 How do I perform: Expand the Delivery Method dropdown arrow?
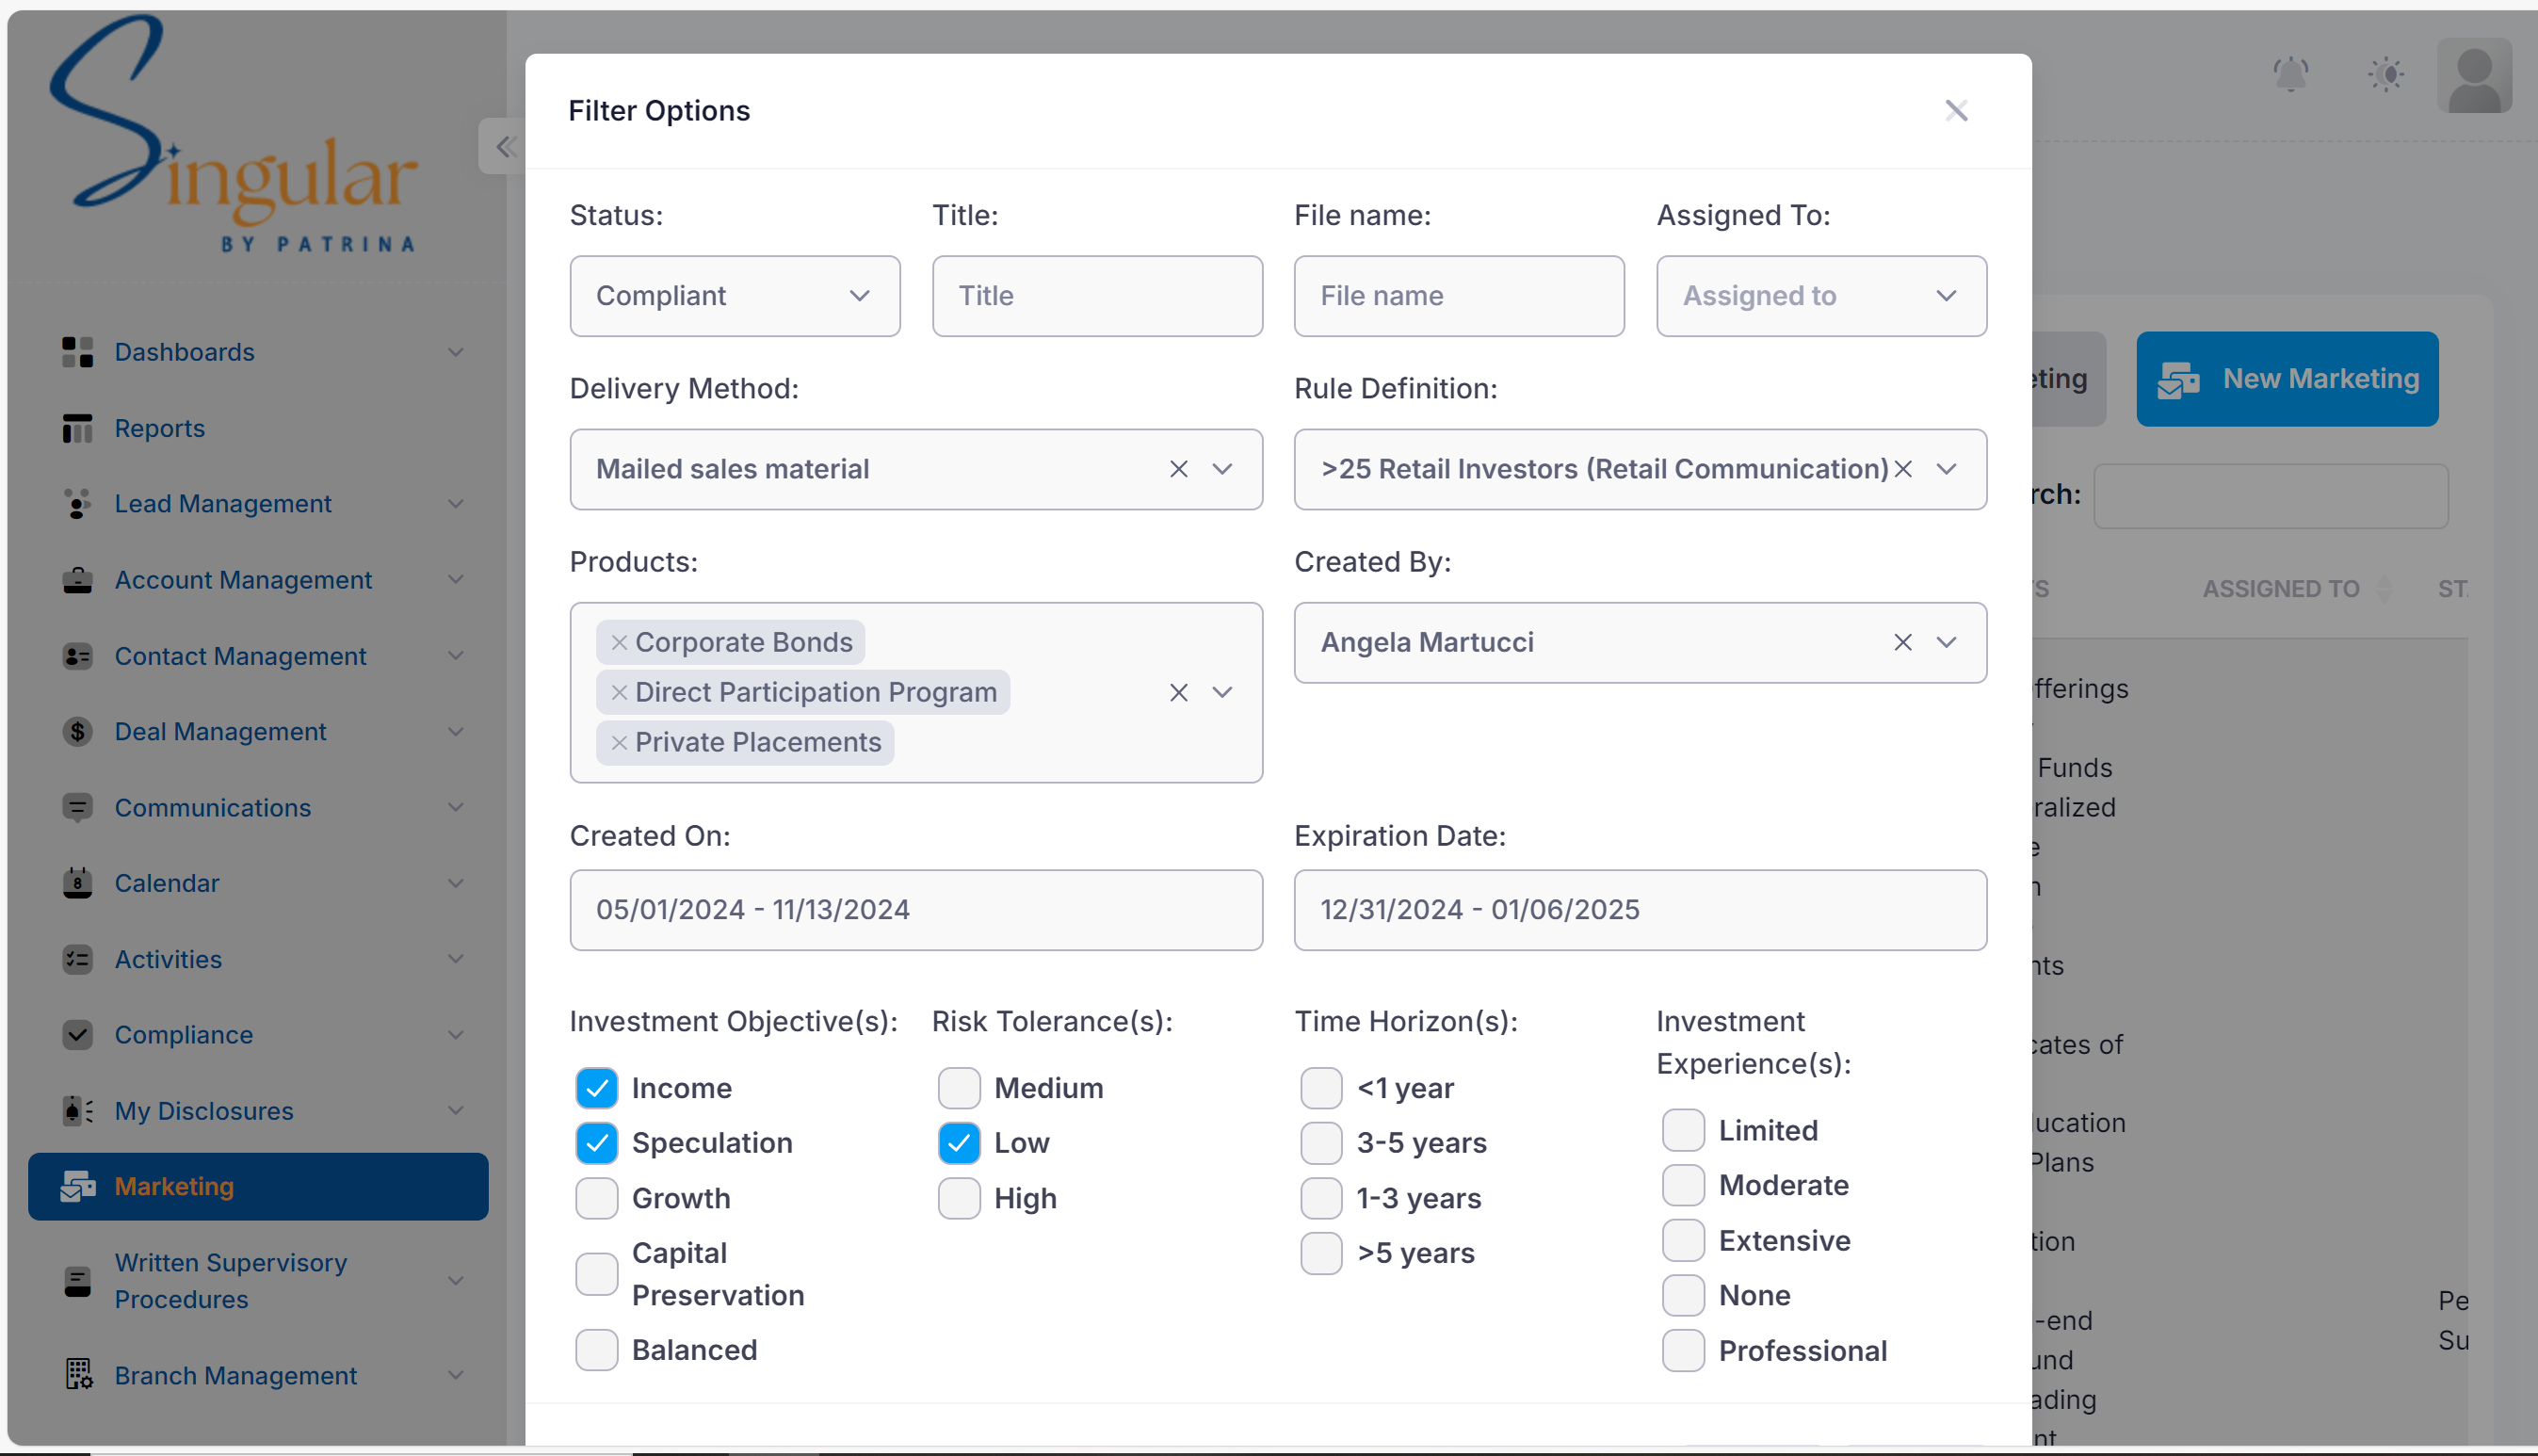click(x=1222, y=469)
